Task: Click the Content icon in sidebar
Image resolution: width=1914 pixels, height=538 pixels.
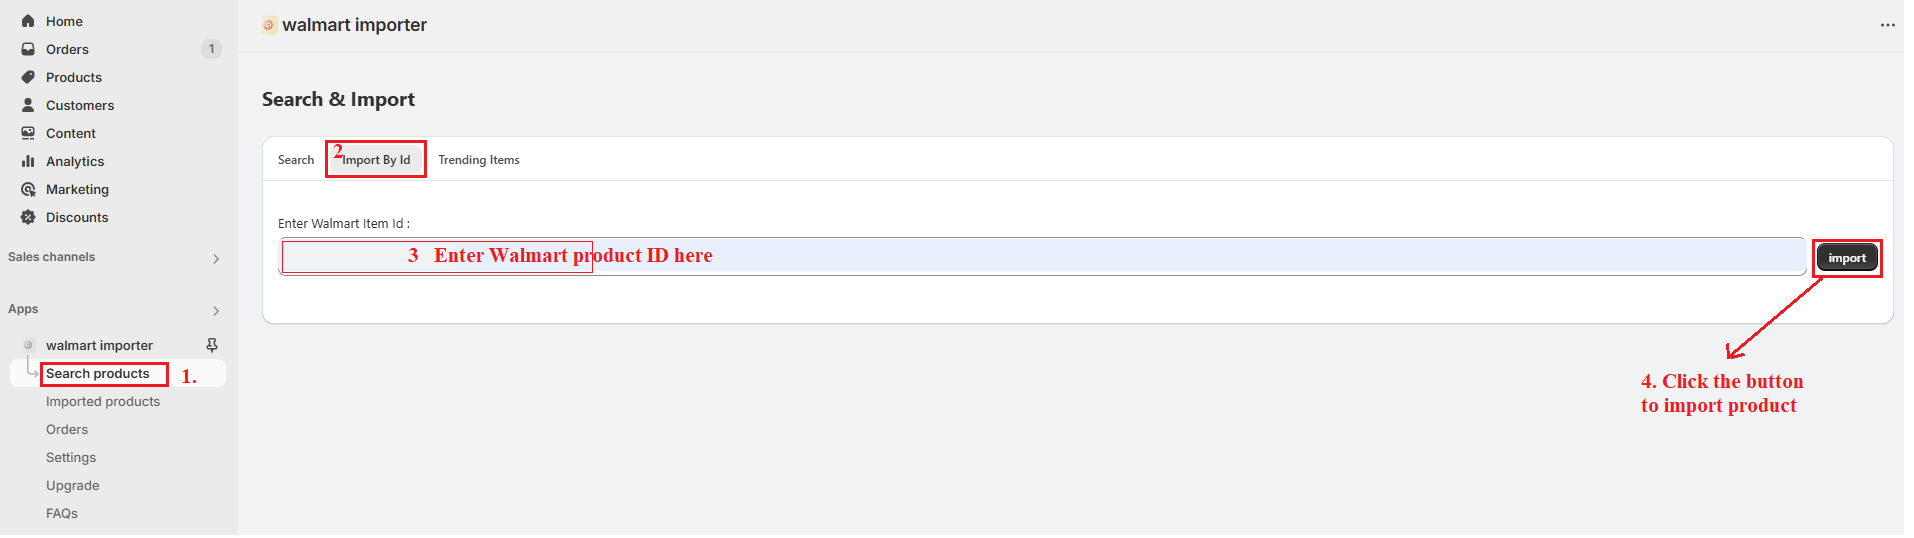Action: coord(28,133)
